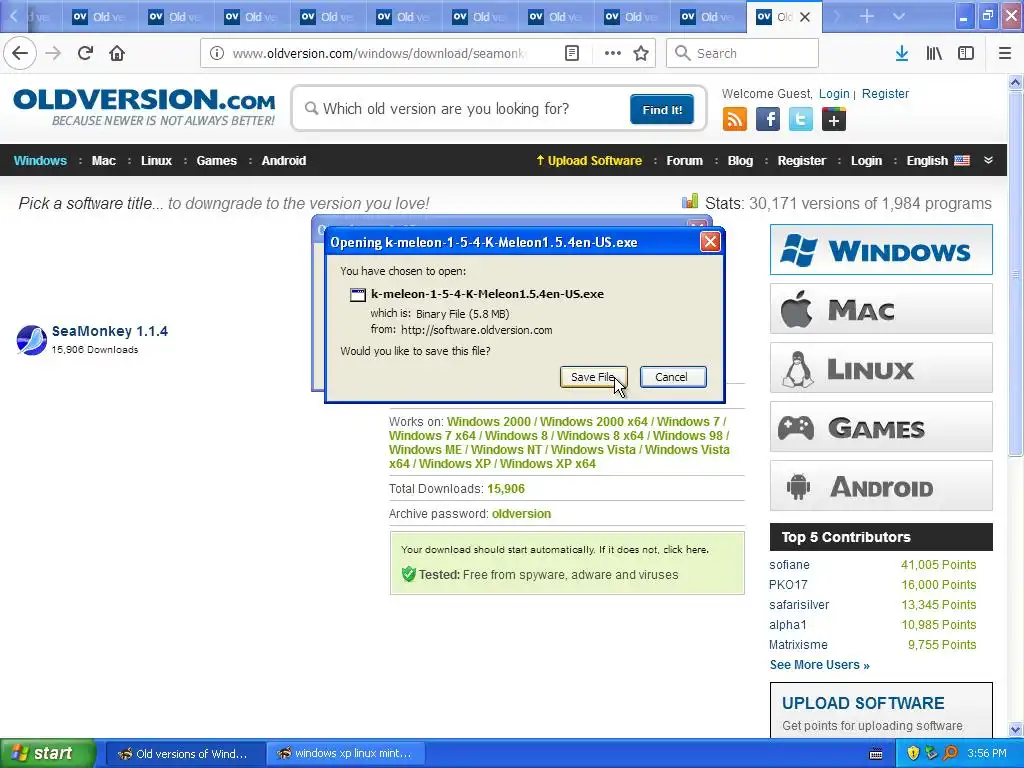The height and width of the screenshot is (768, 1024).
Task: Select English language option
Action: pos(938,161)
